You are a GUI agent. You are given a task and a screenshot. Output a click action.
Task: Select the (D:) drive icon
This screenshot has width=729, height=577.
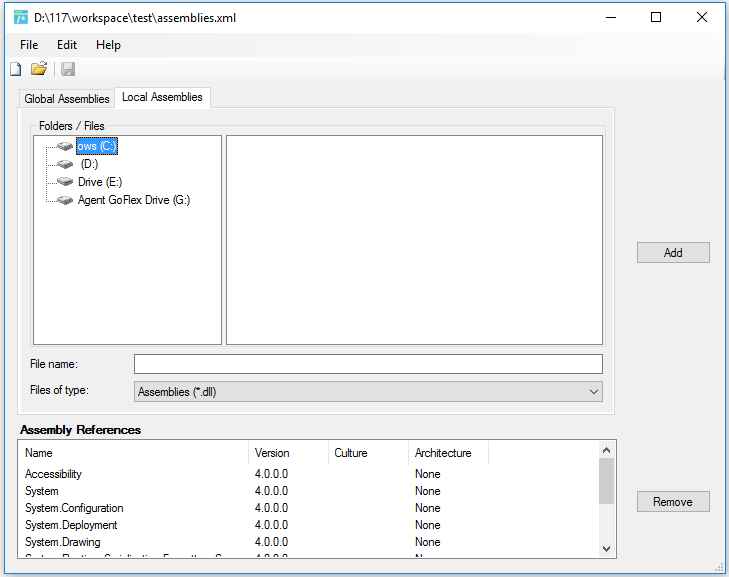pyautogui.click(x=65, y=164)
